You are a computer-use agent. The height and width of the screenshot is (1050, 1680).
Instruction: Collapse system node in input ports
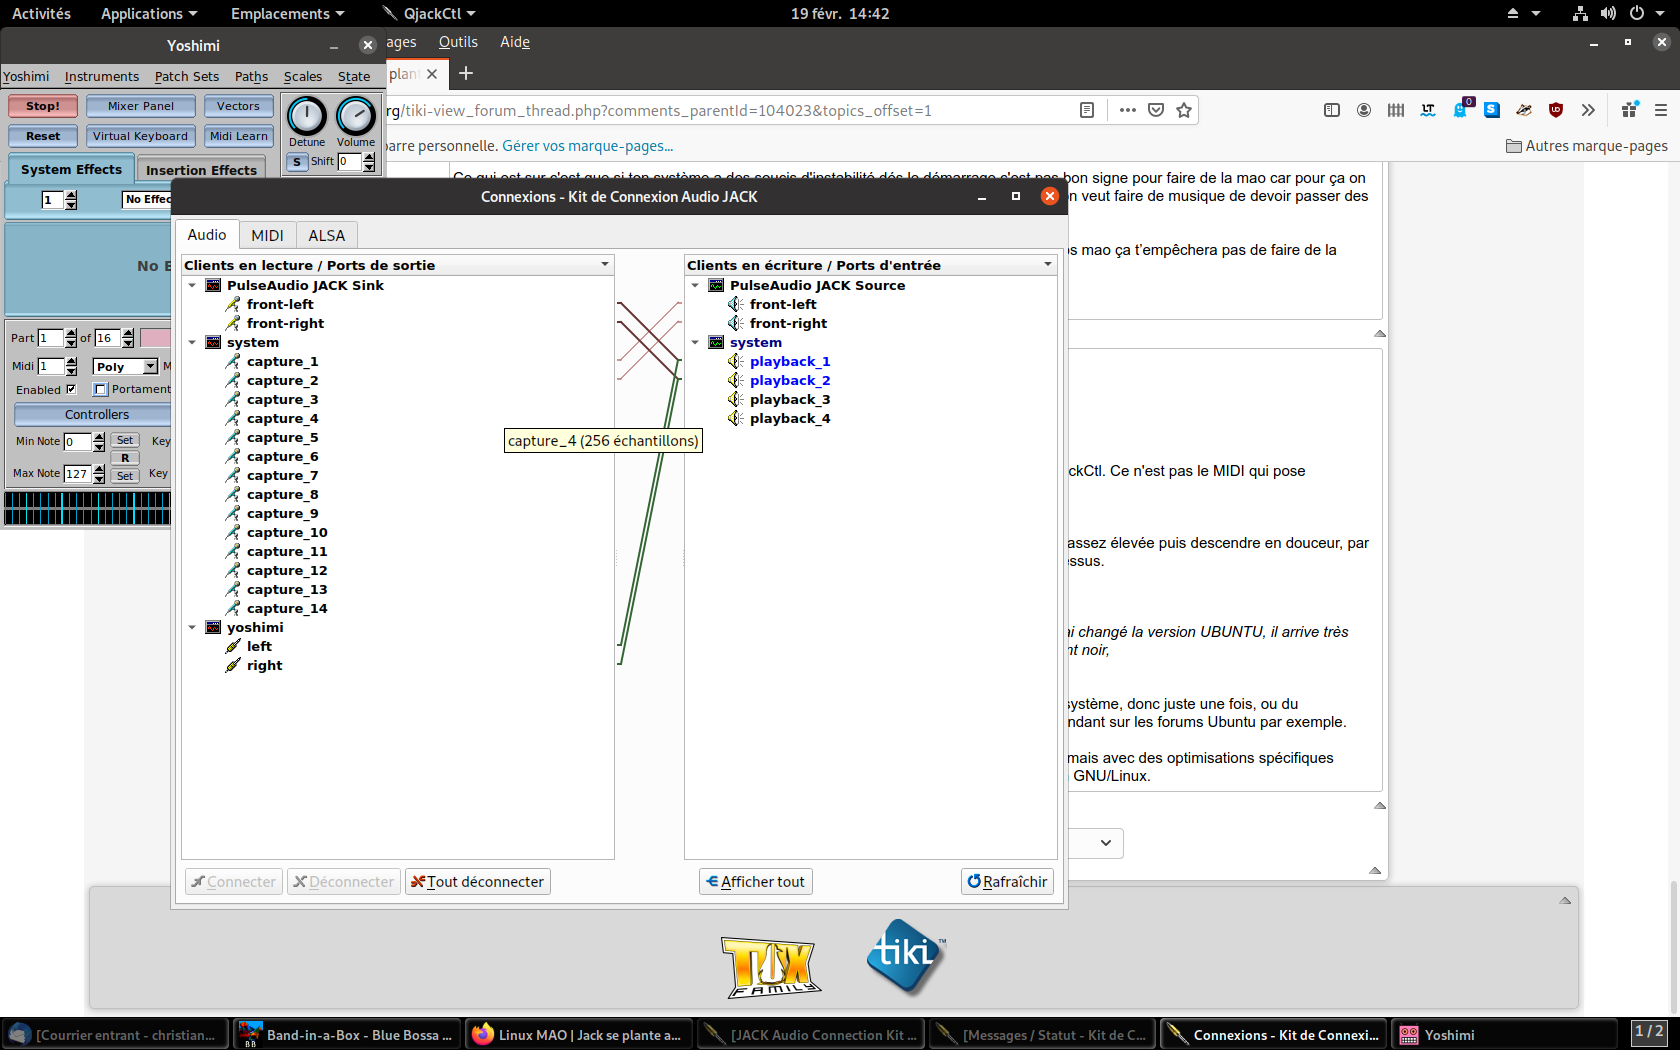(695, 342)
